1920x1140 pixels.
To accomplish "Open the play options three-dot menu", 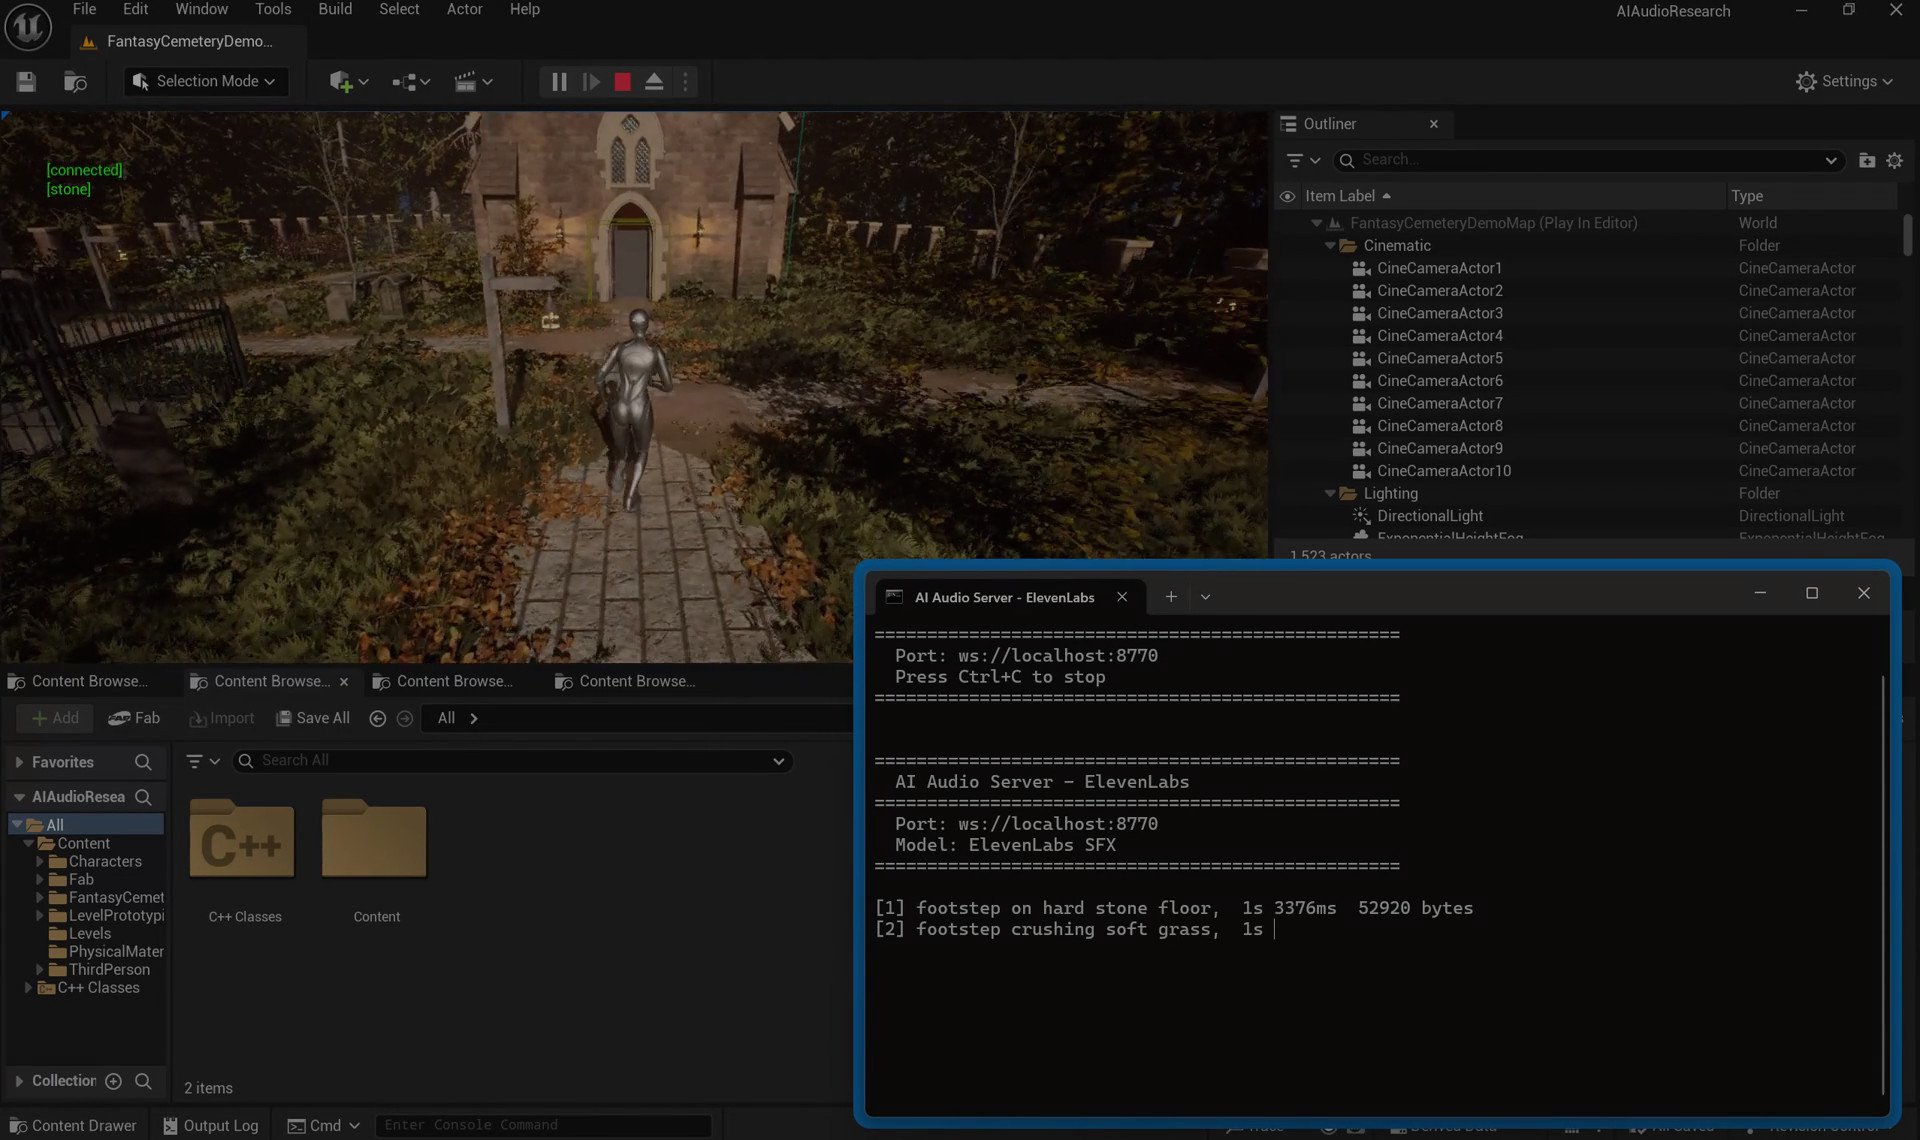I will click(x=685, y=82).
